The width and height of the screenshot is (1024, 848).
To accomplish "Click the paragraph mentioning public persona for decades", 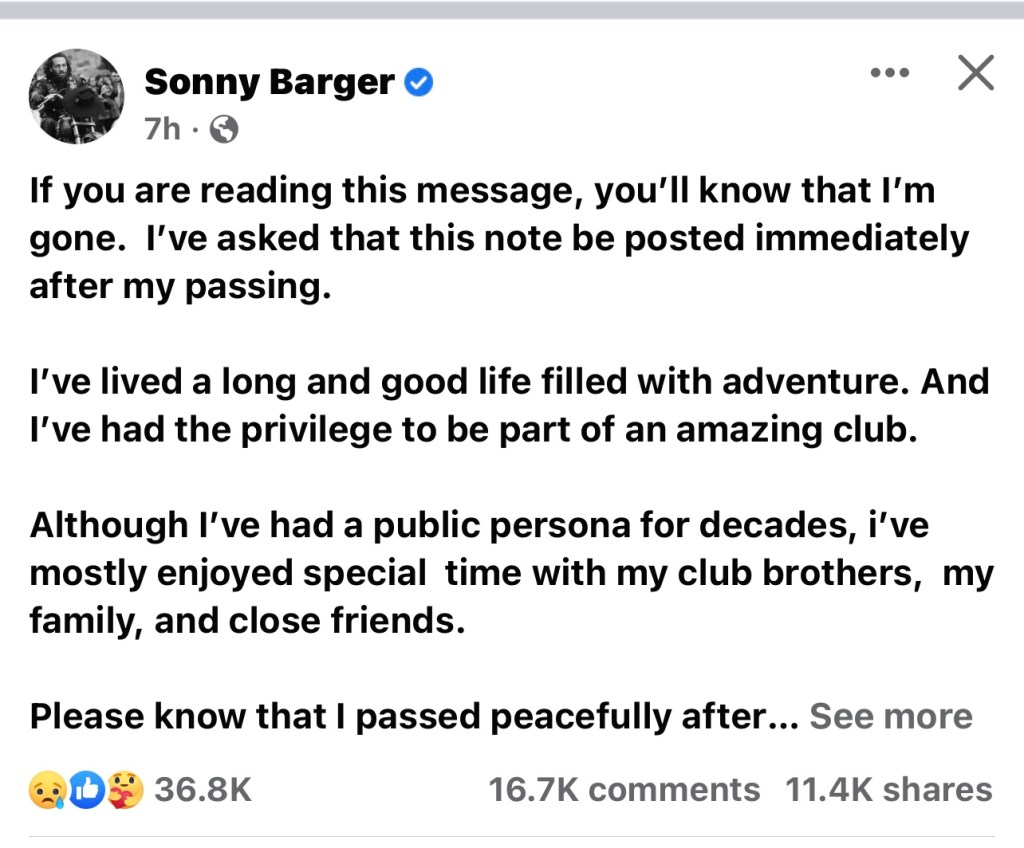I will tap(500, 573).
